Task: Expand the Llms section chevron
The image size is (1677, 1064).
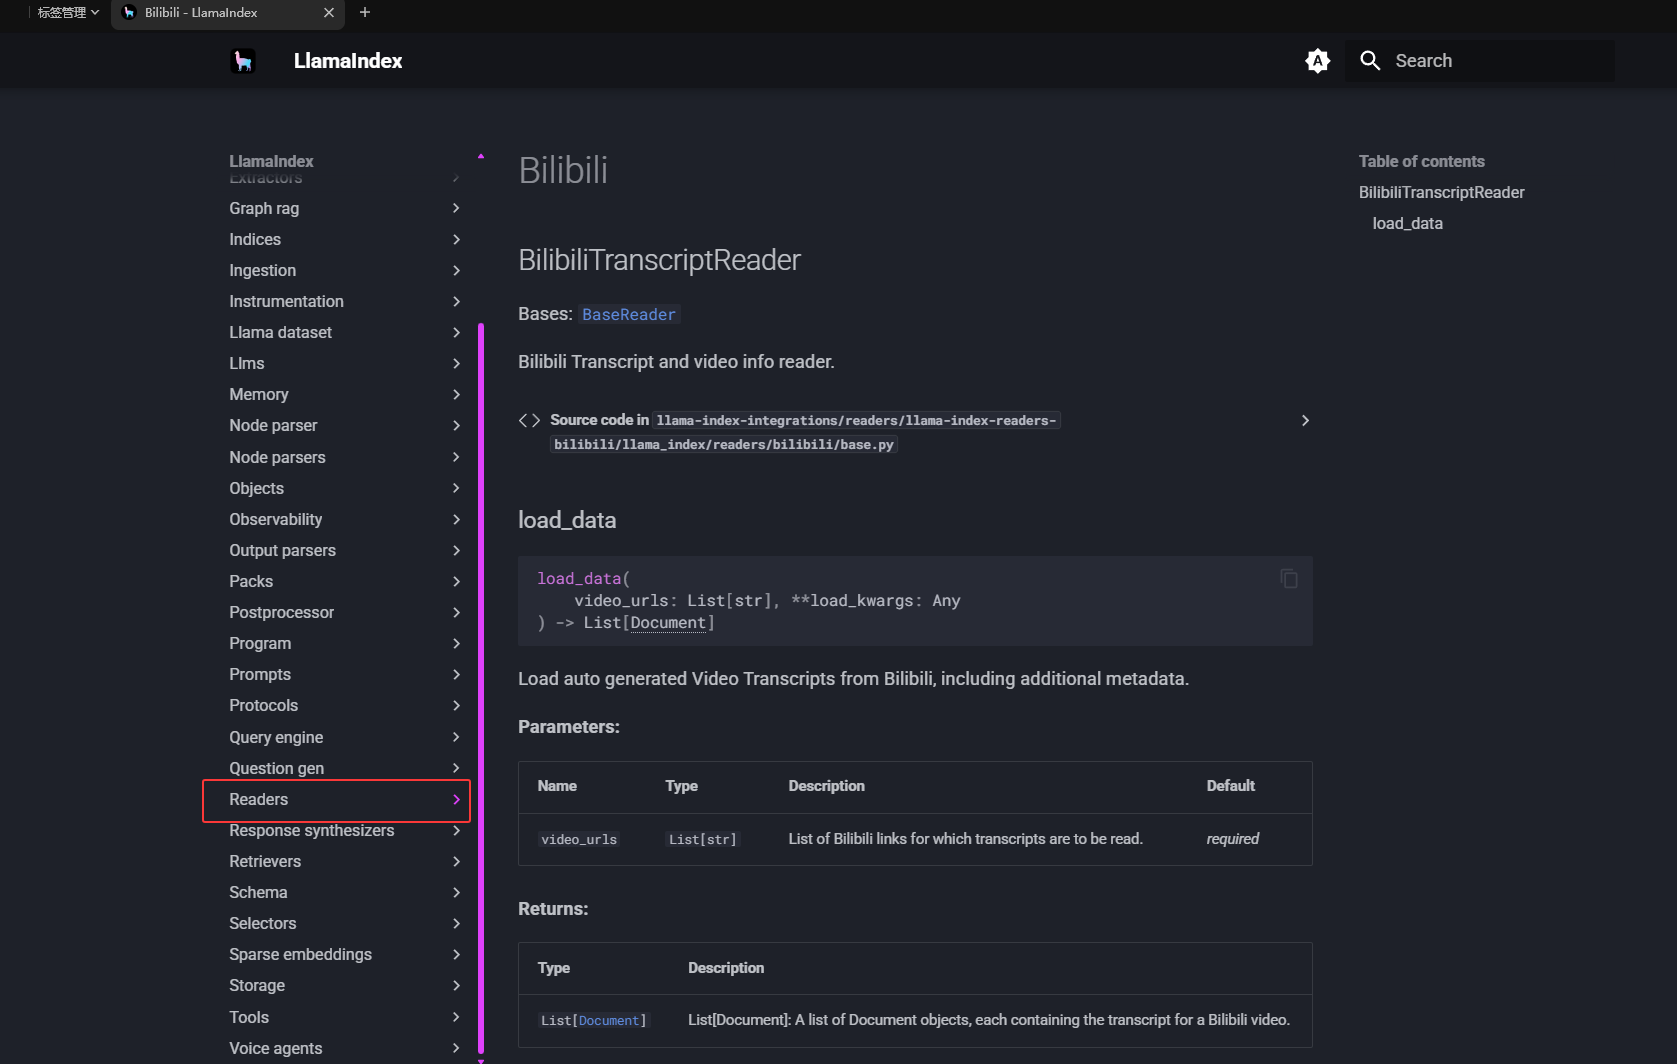Action: tap(456, 363)
